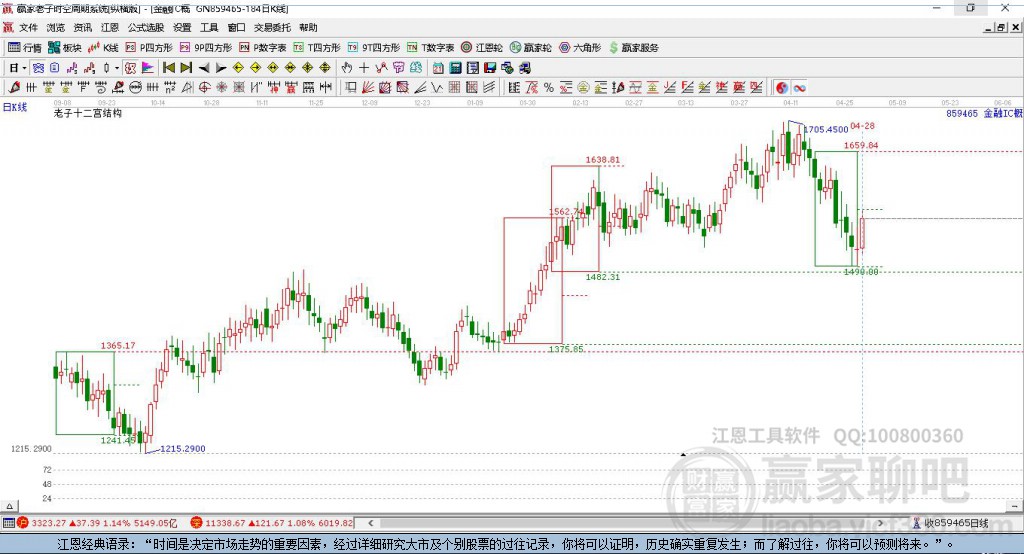Open the 文件 menu
Viewport: 1024px width, 554px height.
29,27
